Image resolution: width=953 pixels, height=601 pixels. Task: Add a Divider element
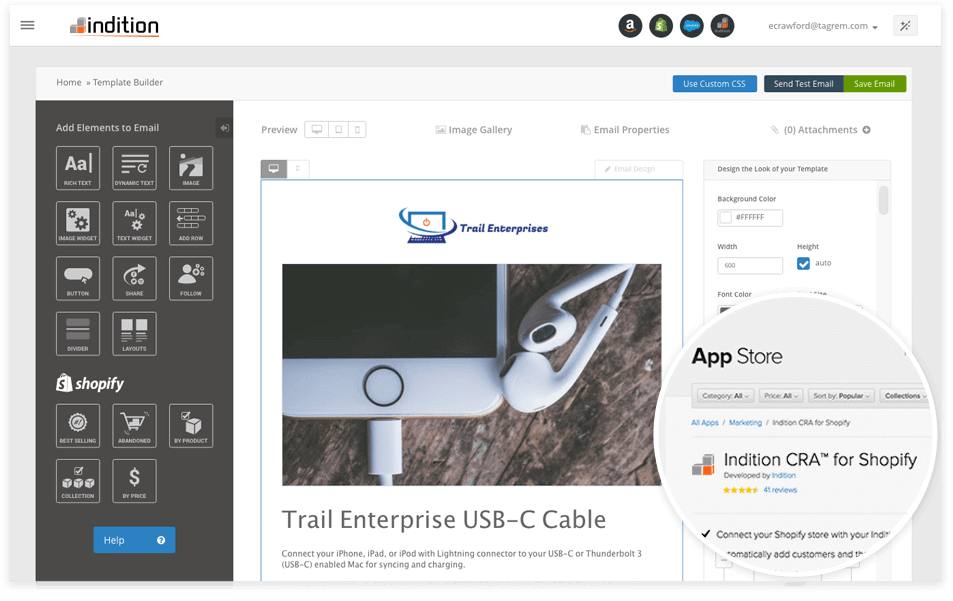[x=78, y=334]
